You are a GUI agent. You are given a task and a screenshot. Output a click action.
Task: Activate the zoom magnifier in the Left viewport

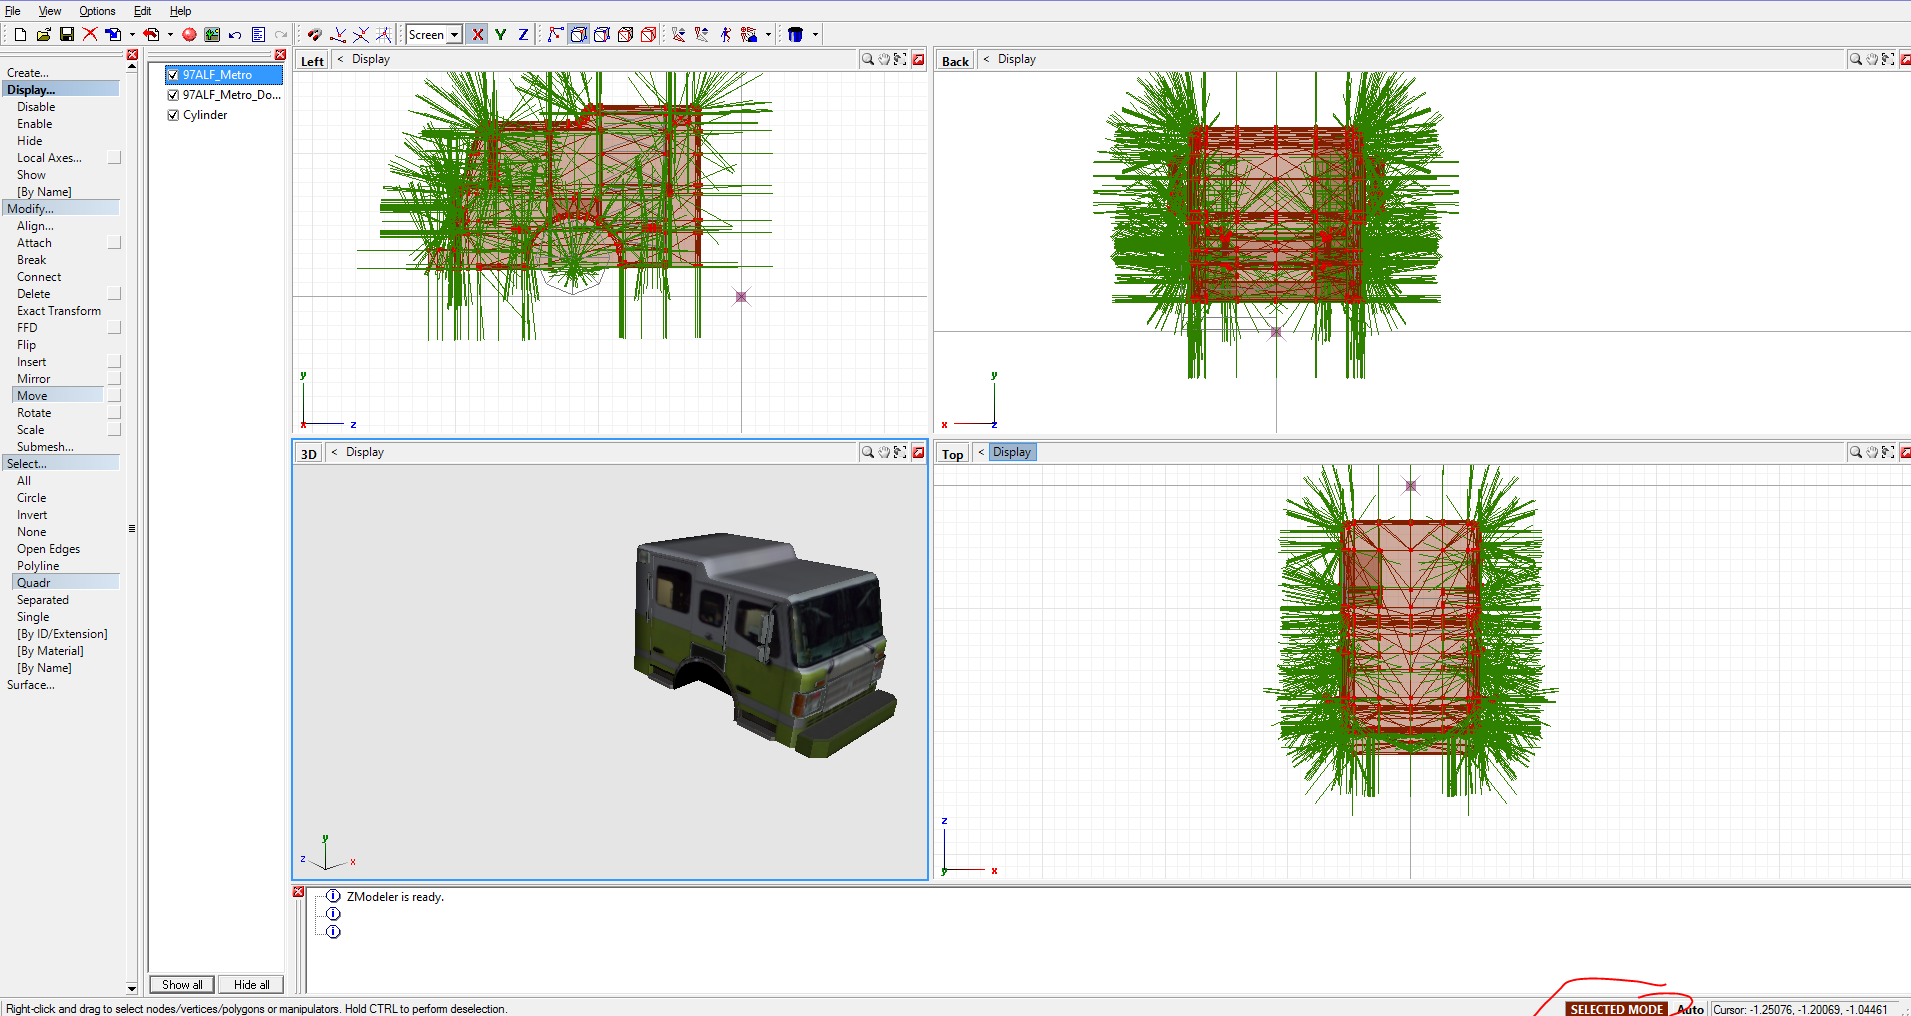click(x=867, y=59)
